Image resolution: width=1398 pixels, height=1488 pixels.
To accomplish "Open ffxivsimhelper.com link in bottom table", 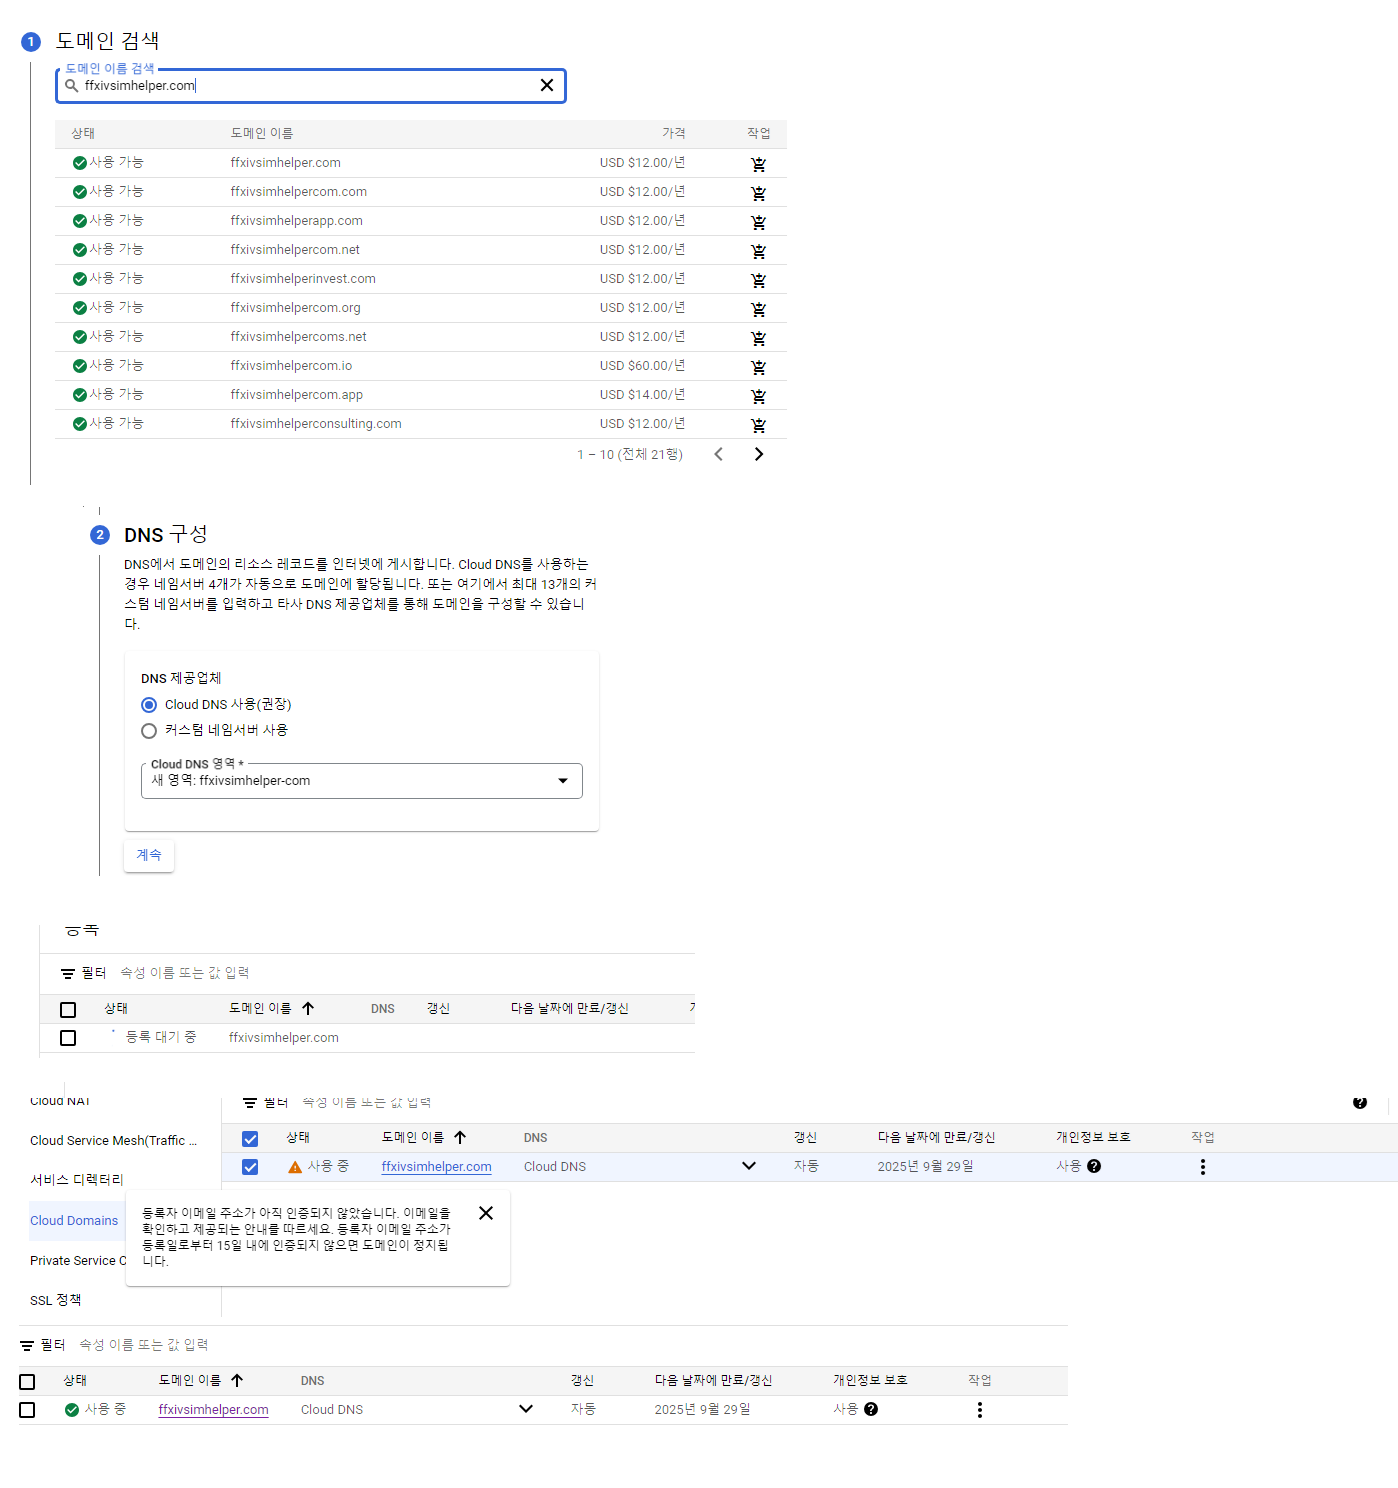I will click(213, 1410).
